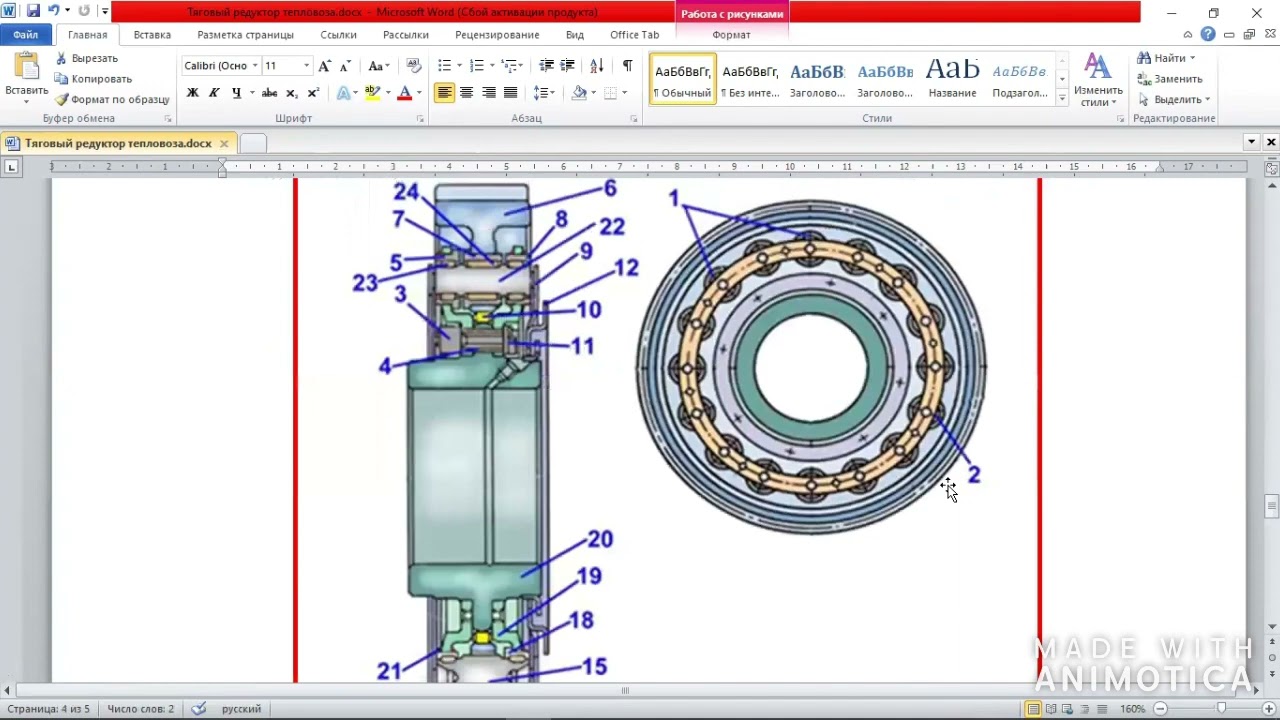1280x720 pixels.
Task: Decrease font size with shrink-font icon
Action: tap(345, 66)
